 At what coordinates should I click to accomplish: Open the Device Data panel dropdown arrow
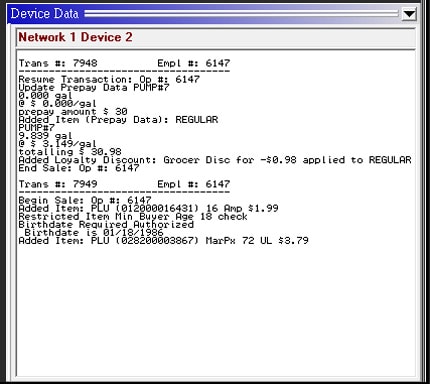coord(409,14)
